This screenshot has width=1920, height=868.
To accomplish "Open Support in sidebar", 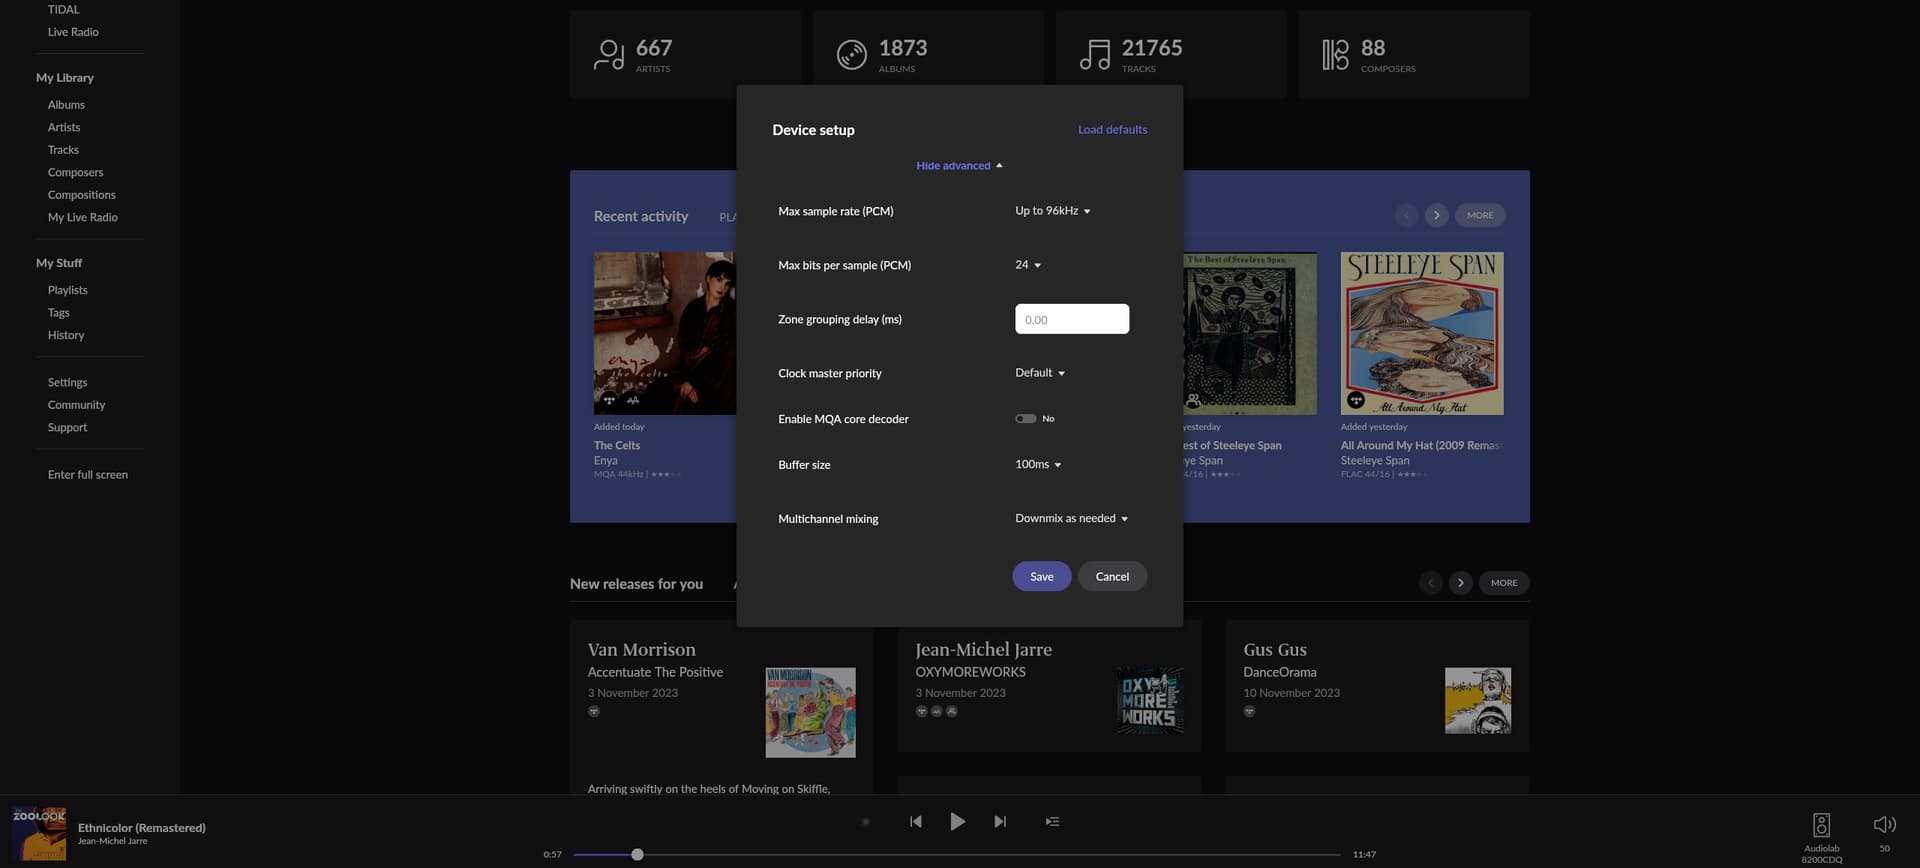I will pyautogui.click(x=67, y=428).
